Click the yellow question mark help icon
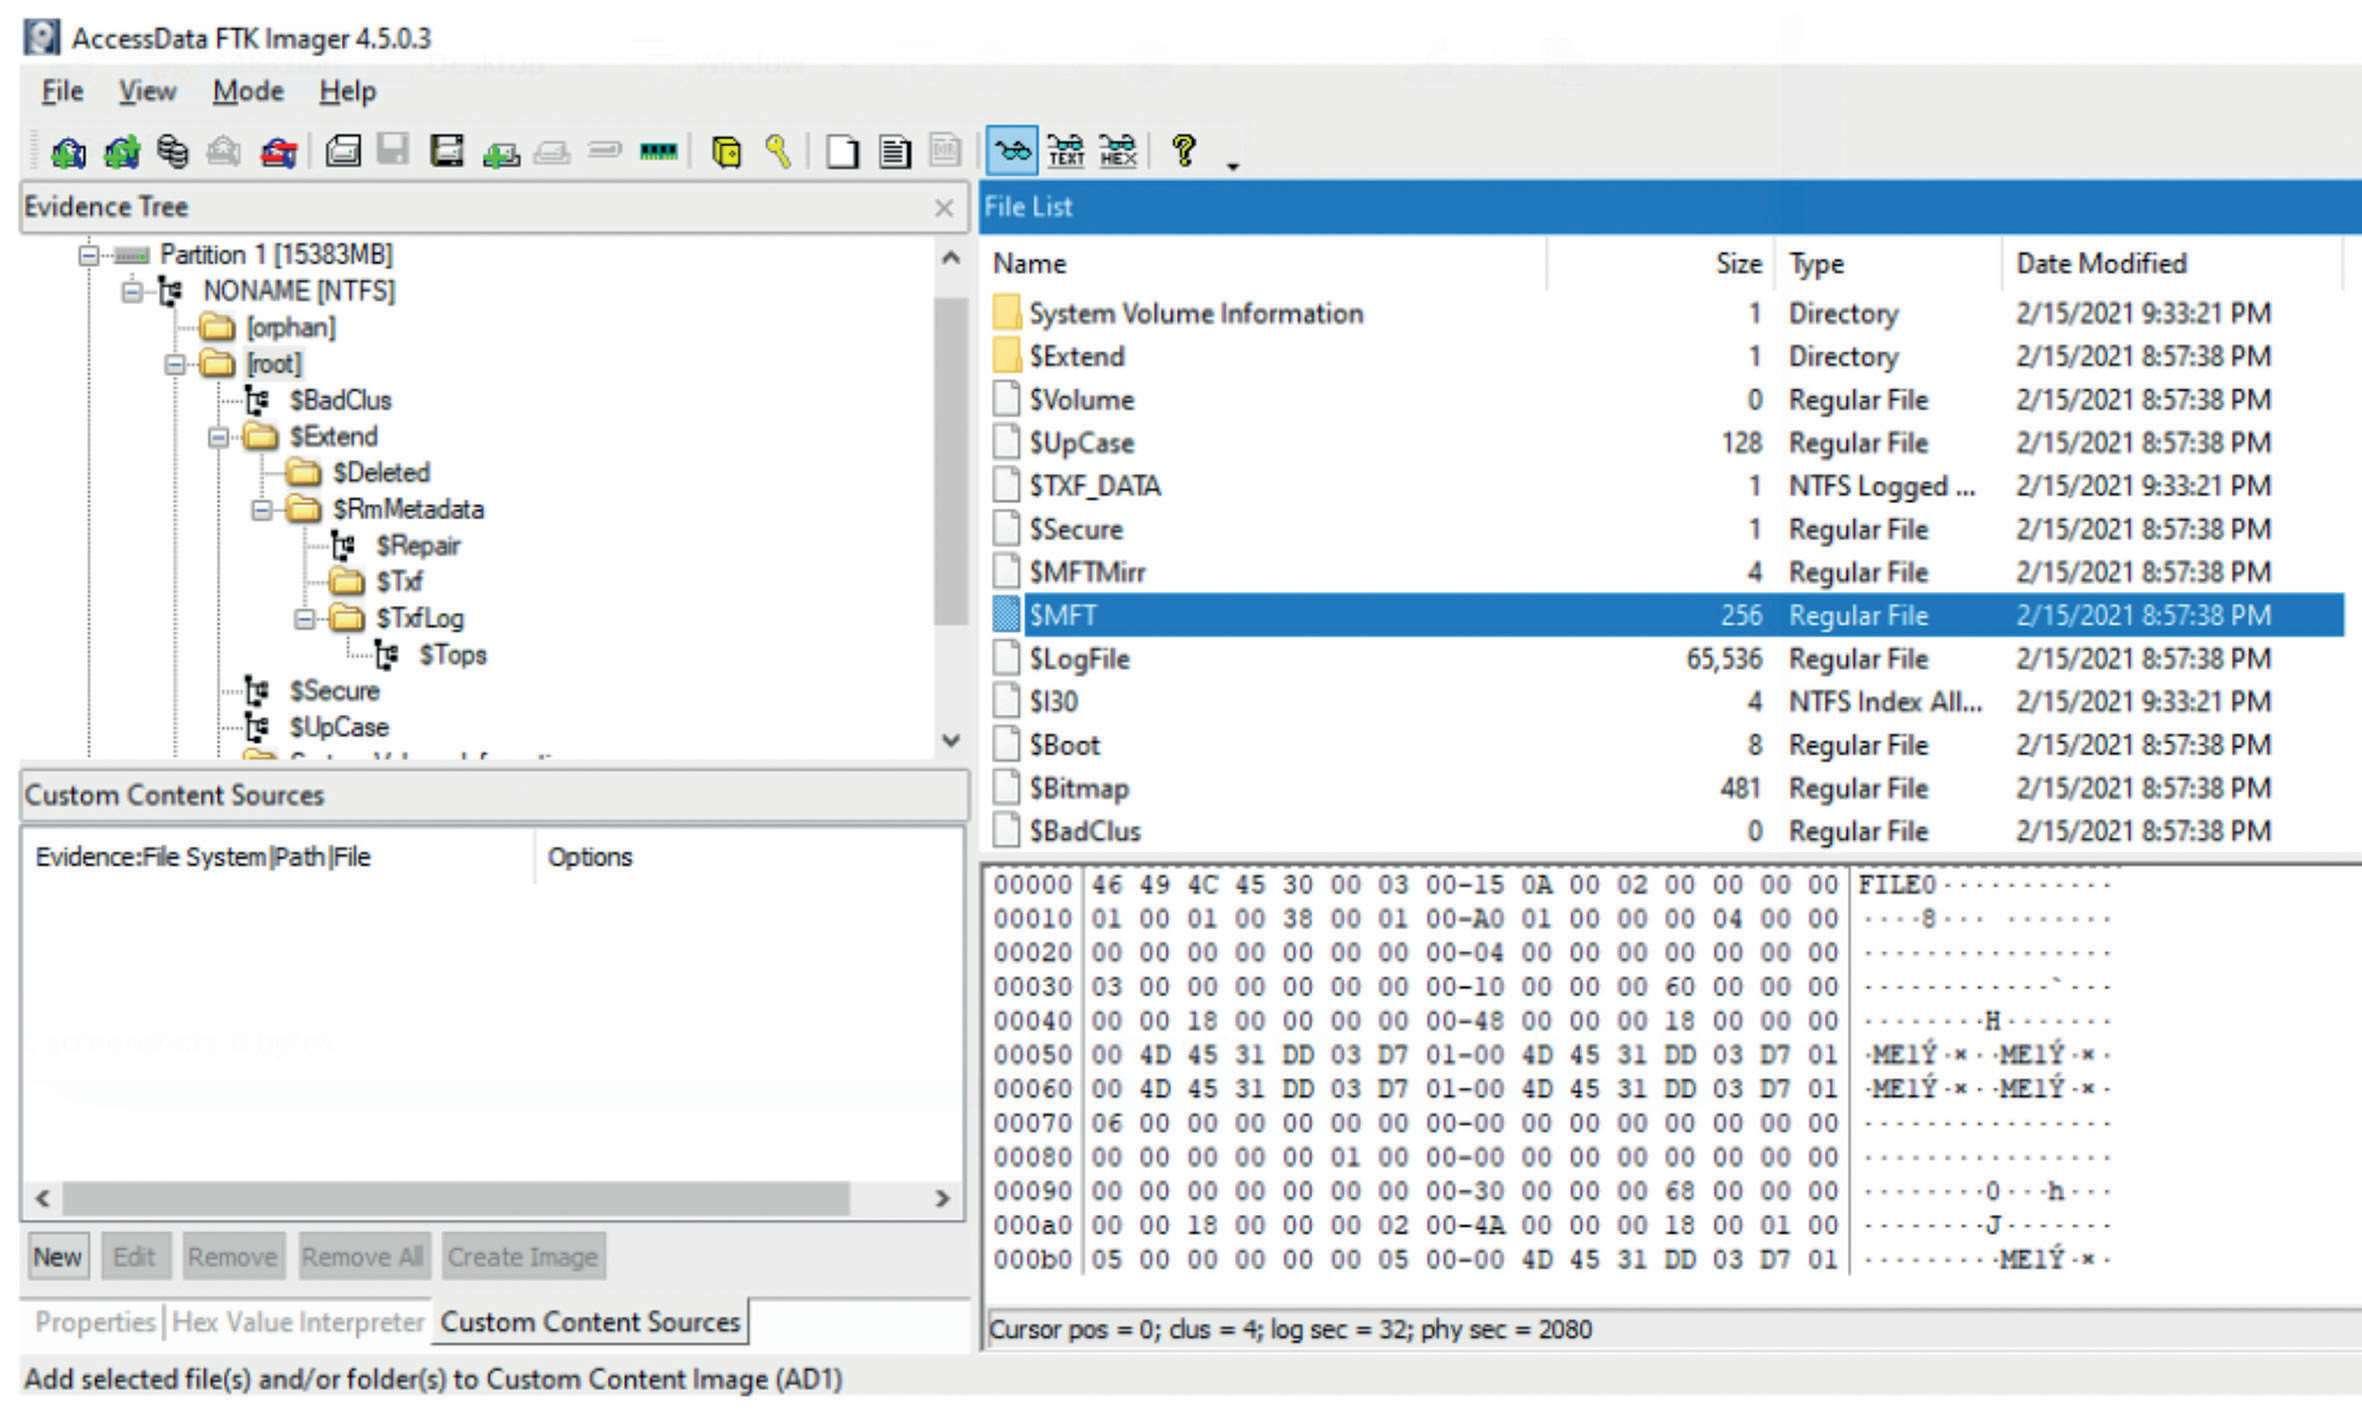2362x1417 pixels. 1184,151
